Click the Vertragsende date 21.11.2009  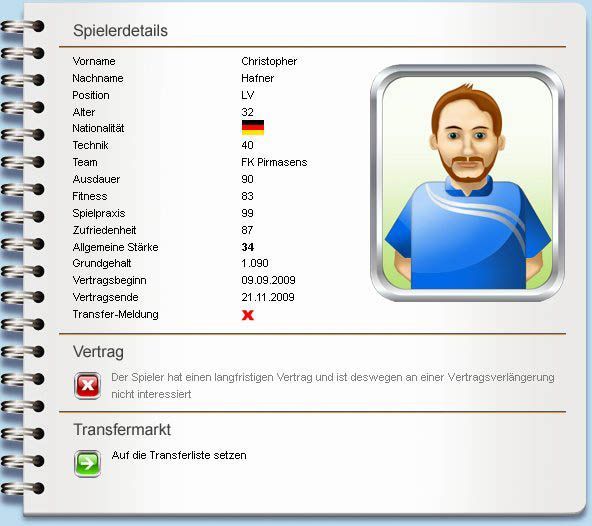[x=268, y=297]
